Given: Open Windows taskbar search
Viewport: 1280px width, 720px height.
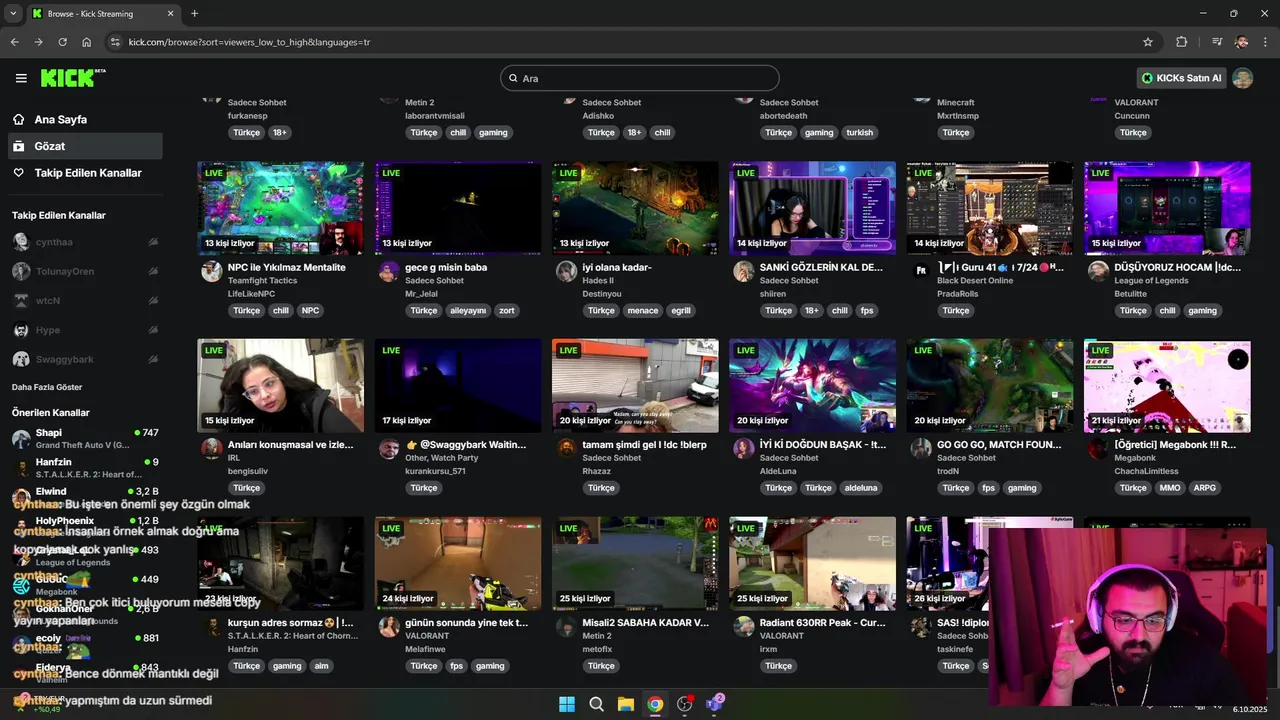Looking at the screenshot, I should point(596,704).
